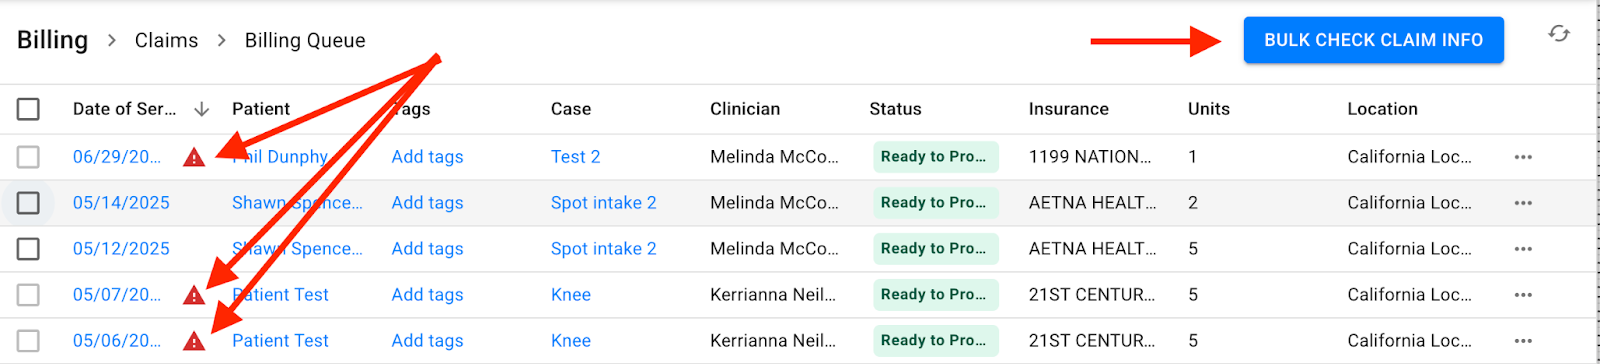The image size is (1600, 364).
Task: Open three-dot menu for 05/14/2025 row
Action: click(x=1523, y=203)
